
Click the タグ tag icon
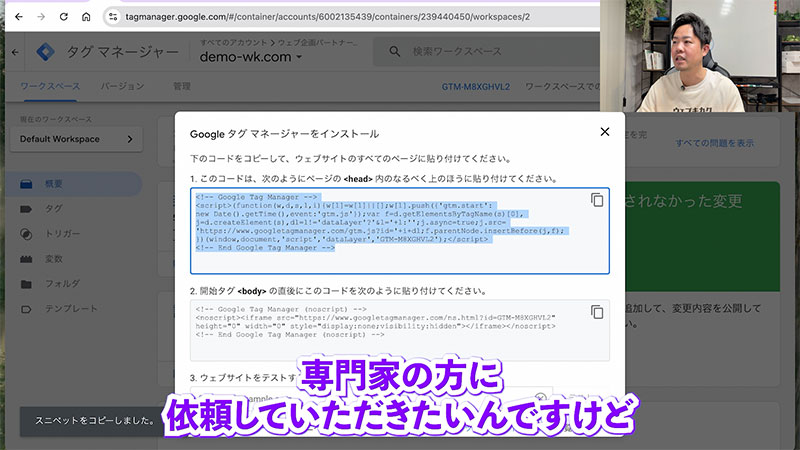point(26,209)
